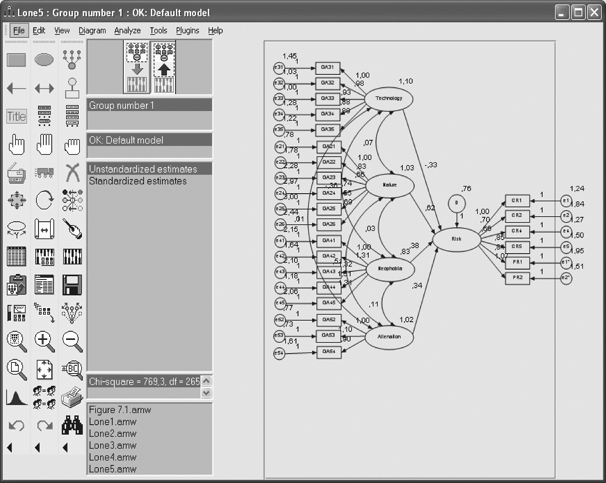Open the File menu
The height and width of the screenshot is (483, 606).
coord(18,31)
